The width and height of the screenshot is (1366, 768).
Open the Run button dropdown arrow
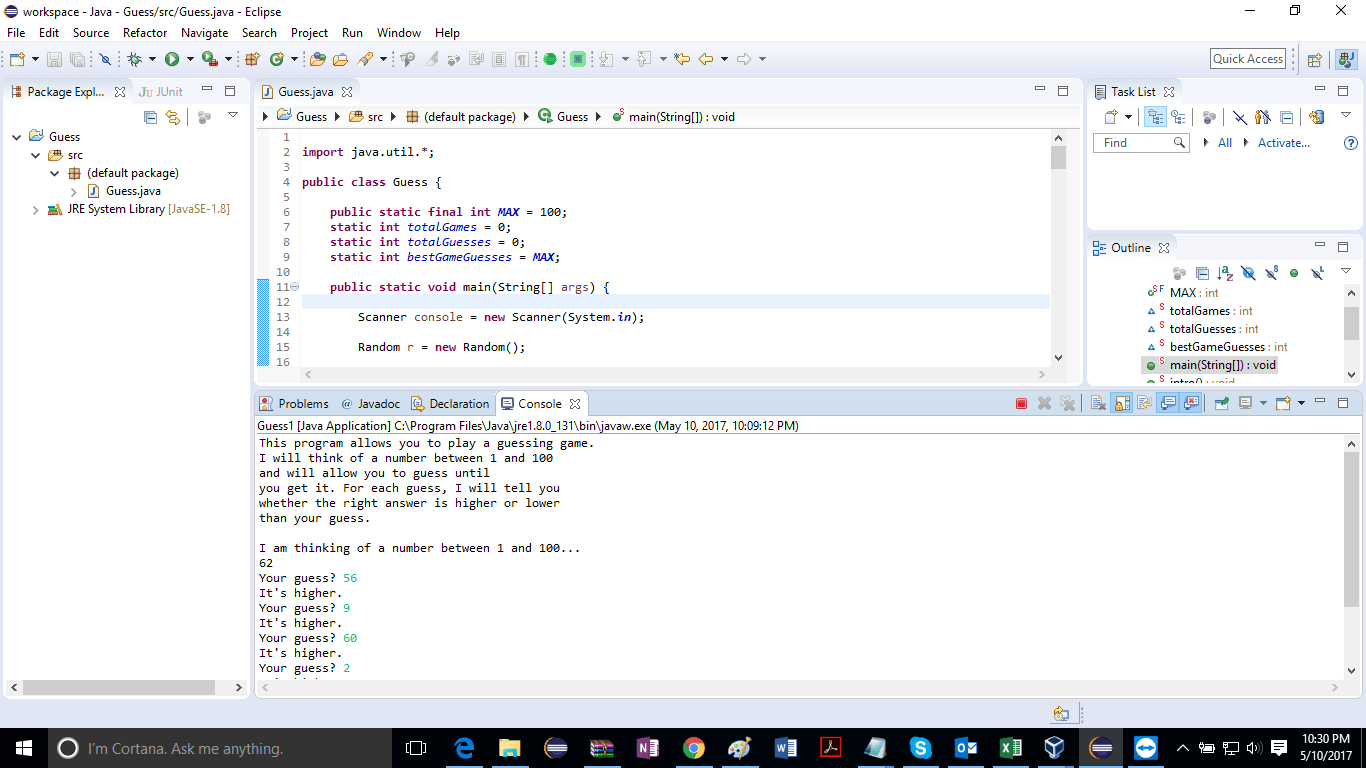point(188,59)
